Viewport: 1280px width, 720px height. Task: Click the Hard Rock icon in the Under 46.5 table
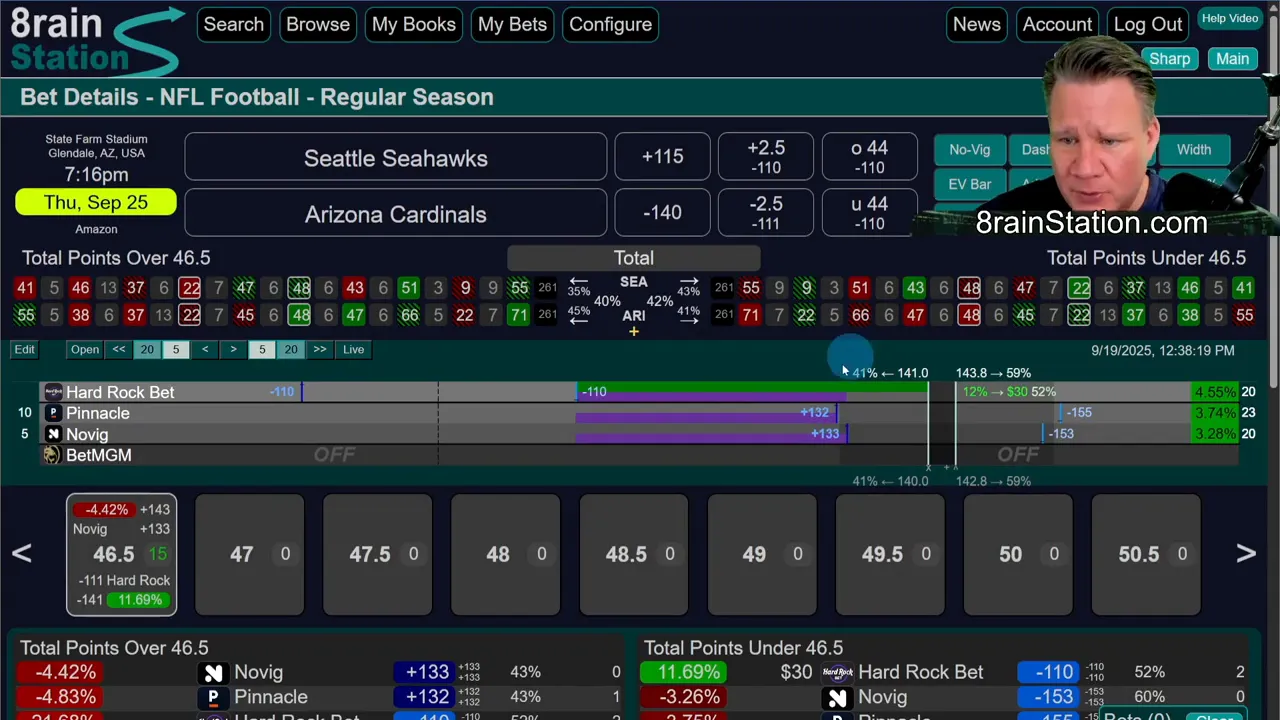[x=837, y=673]
